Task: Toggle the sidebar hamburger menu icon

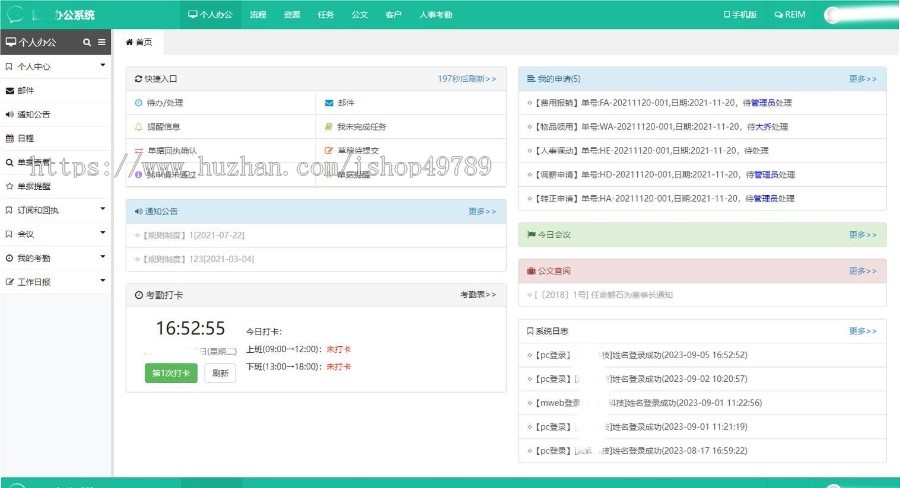Action: click(x=102, y=42)
